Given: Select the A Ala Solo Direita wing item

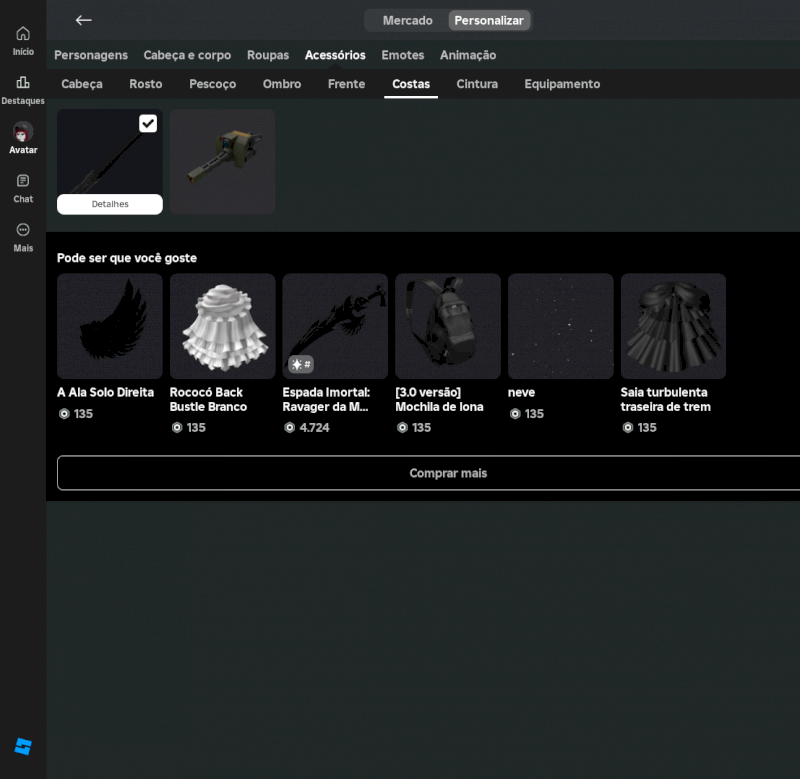Looking at the screenshot, I should click(x=110, y=326).
